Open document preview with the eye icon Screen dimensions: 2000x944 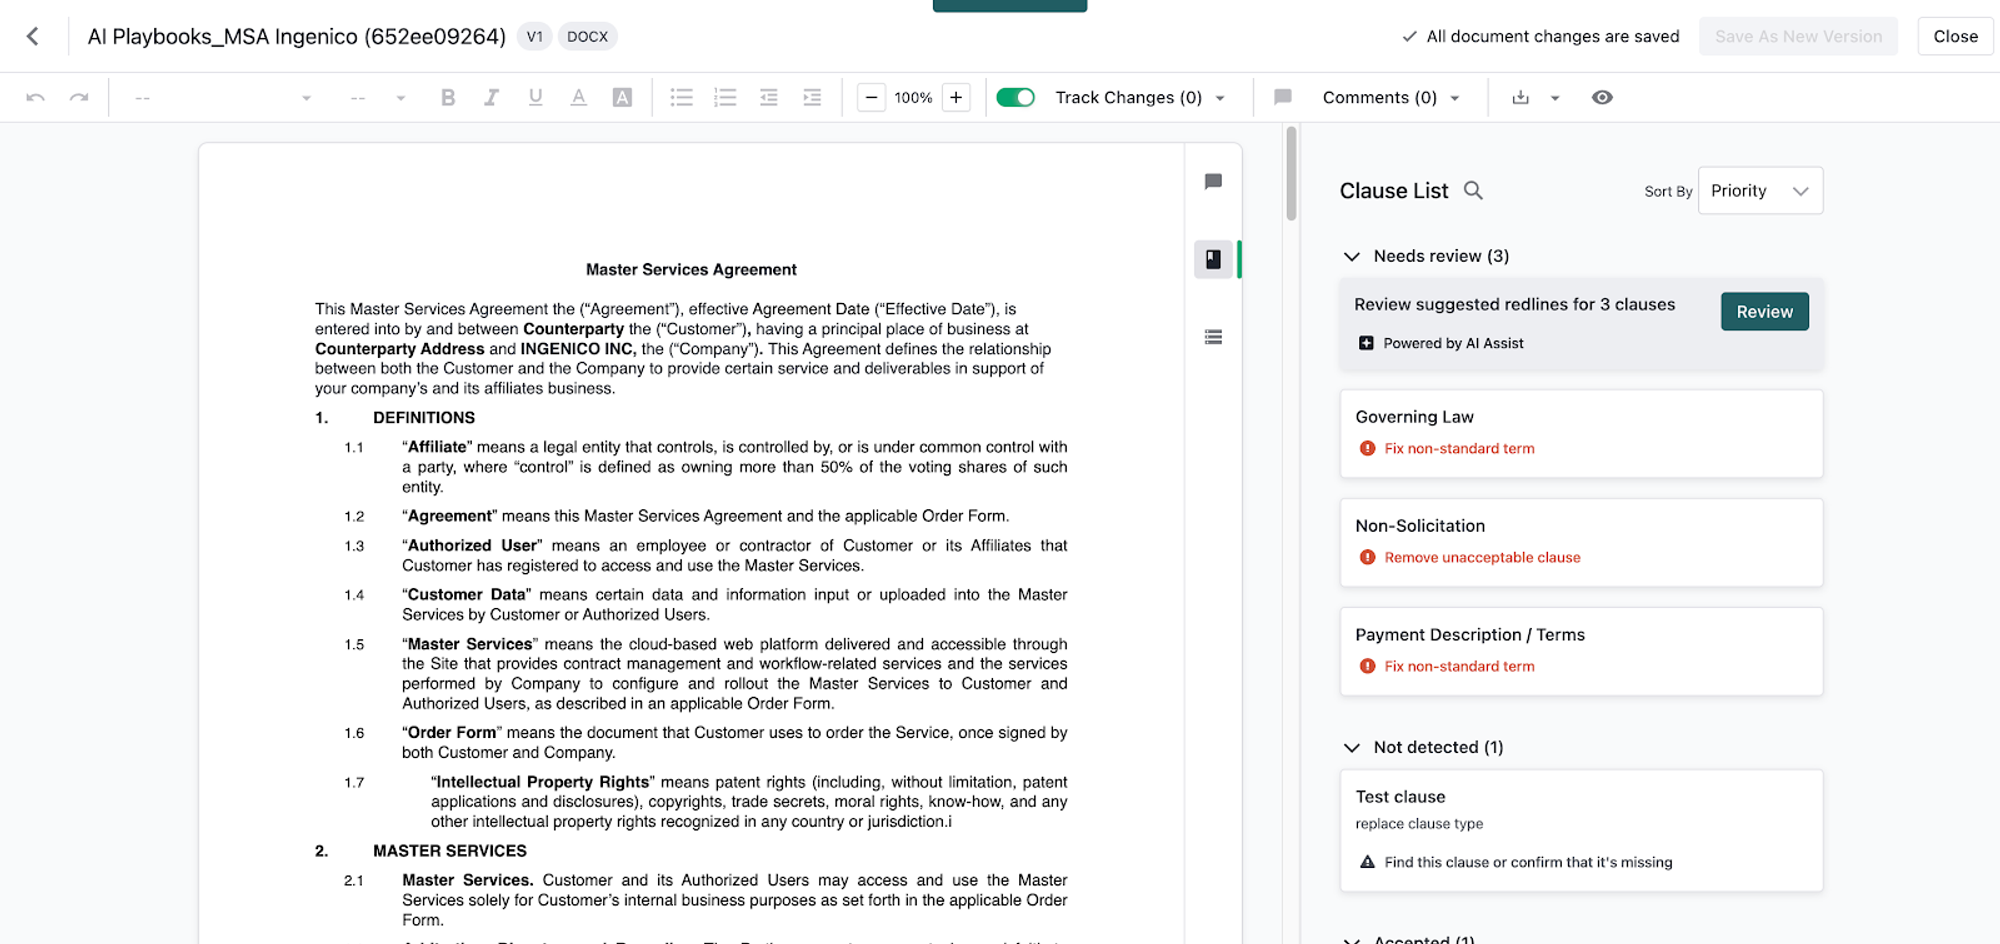click(x=1602, y=97)
